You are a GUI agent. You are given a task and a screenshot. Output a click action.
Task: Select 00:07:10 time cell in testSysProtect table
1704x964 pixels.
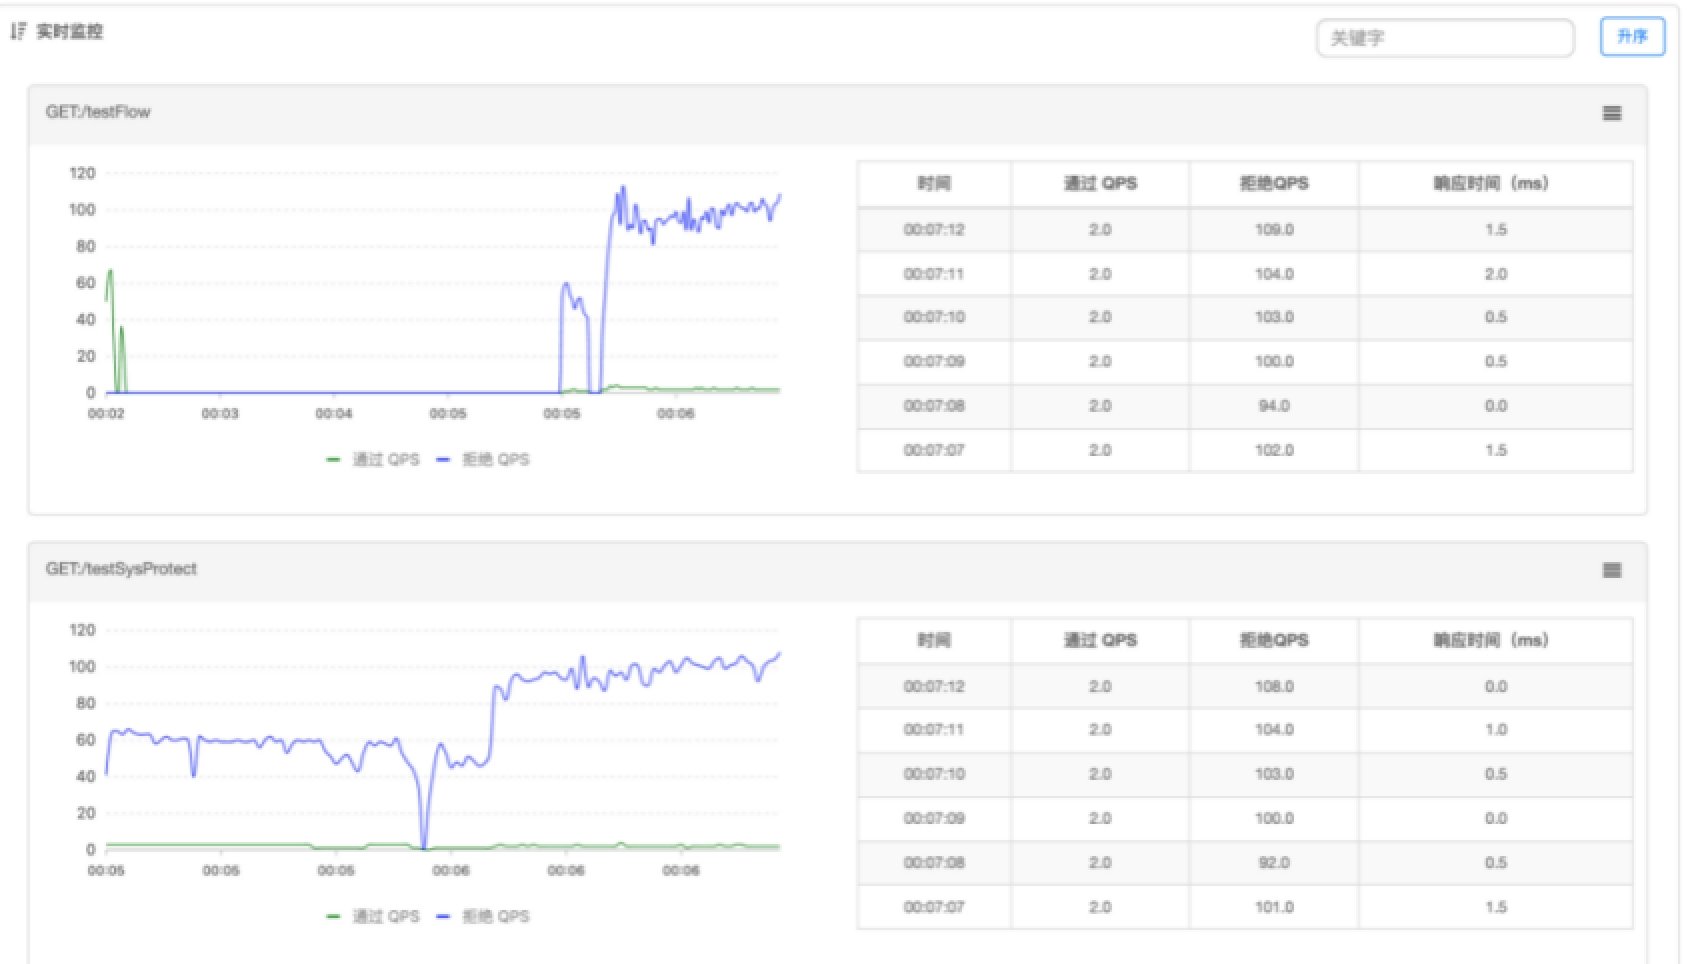(x=934, y=775)
